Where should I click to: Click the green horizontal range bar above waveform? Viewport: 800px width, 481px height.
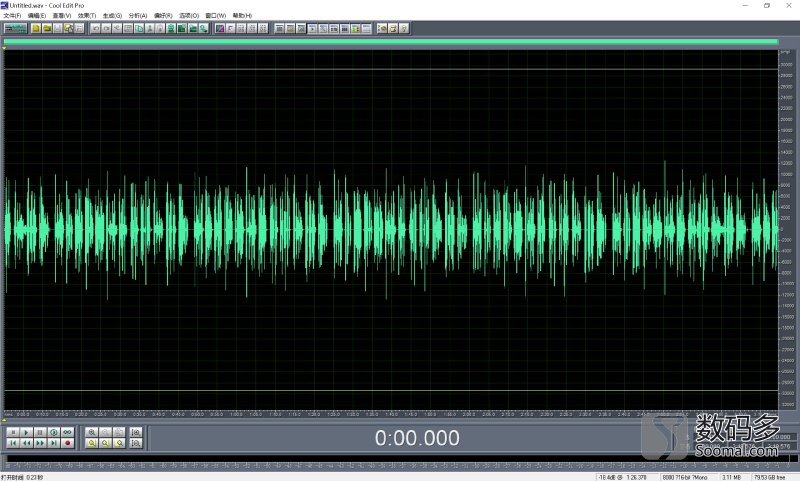(390, 42)
